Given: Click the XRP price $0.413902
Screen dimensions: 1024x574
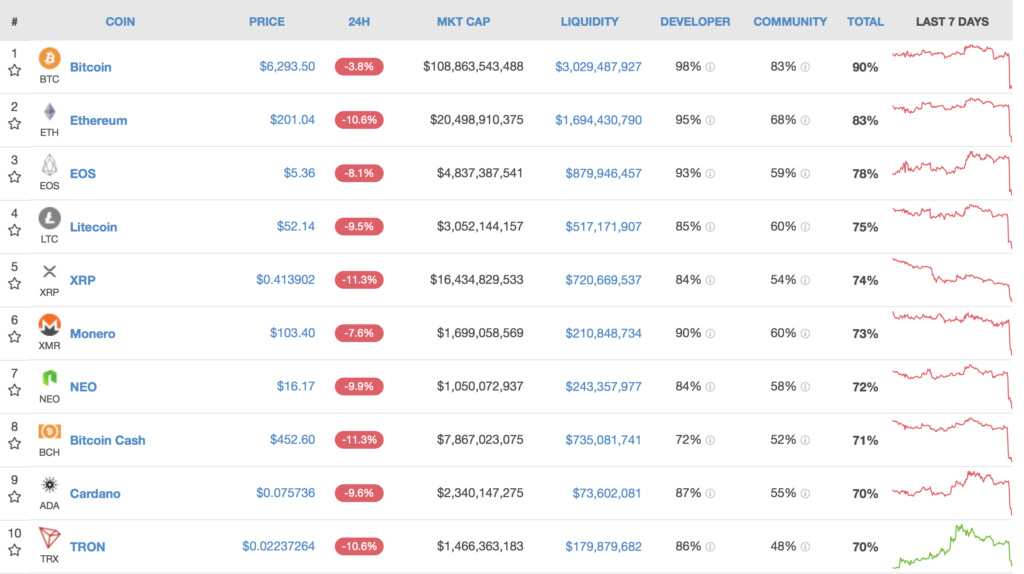Looking at the screenshot, I should (x=285, y=279).
